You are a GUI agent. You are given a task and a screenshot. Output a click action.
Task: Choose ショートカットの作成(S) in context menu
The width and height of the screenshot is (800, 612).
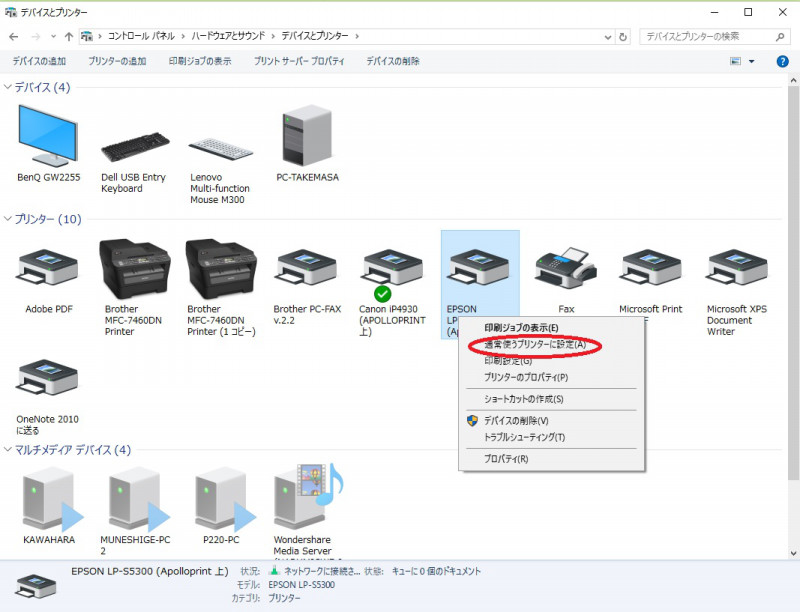[551, 399]
